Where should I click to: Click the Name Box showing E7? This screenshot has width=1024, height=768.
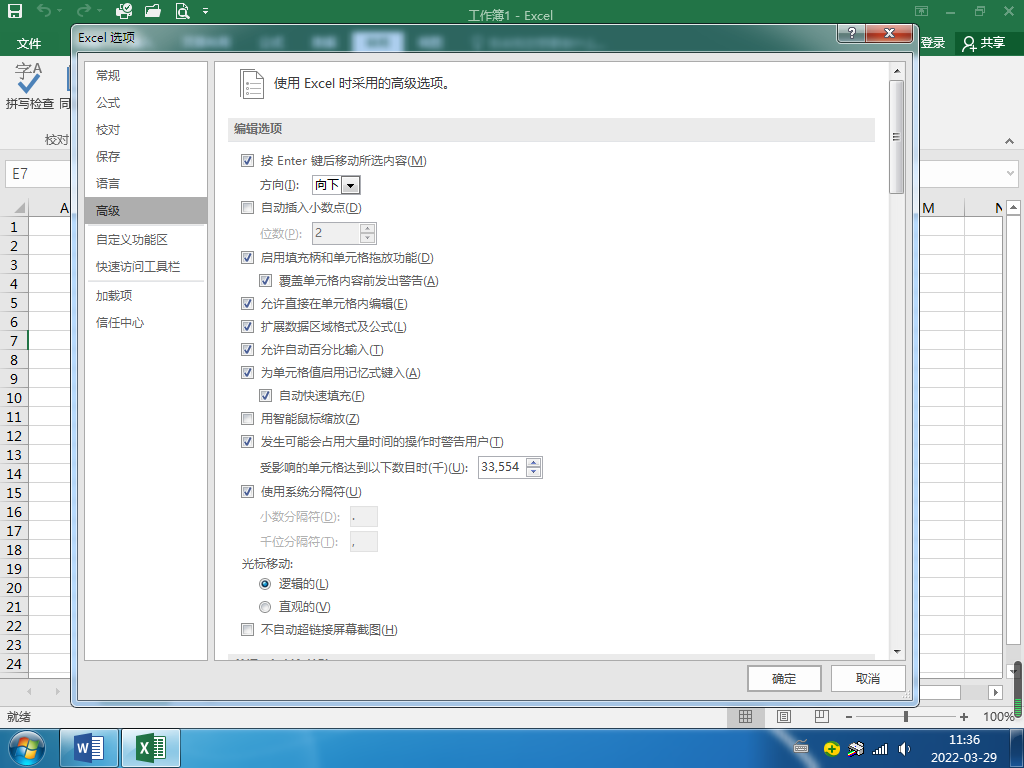tap(38, 174)
